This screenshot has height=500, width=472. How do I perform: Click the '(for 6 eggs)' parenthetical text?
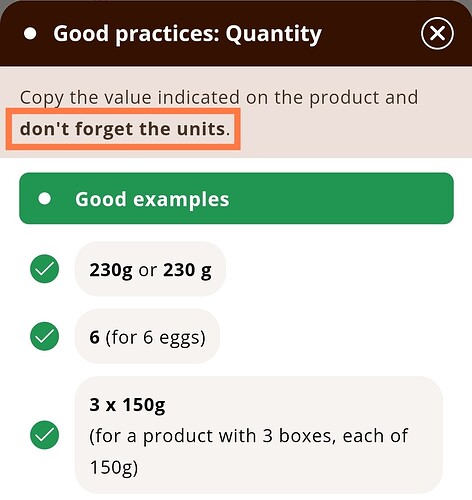coord(155,337)
